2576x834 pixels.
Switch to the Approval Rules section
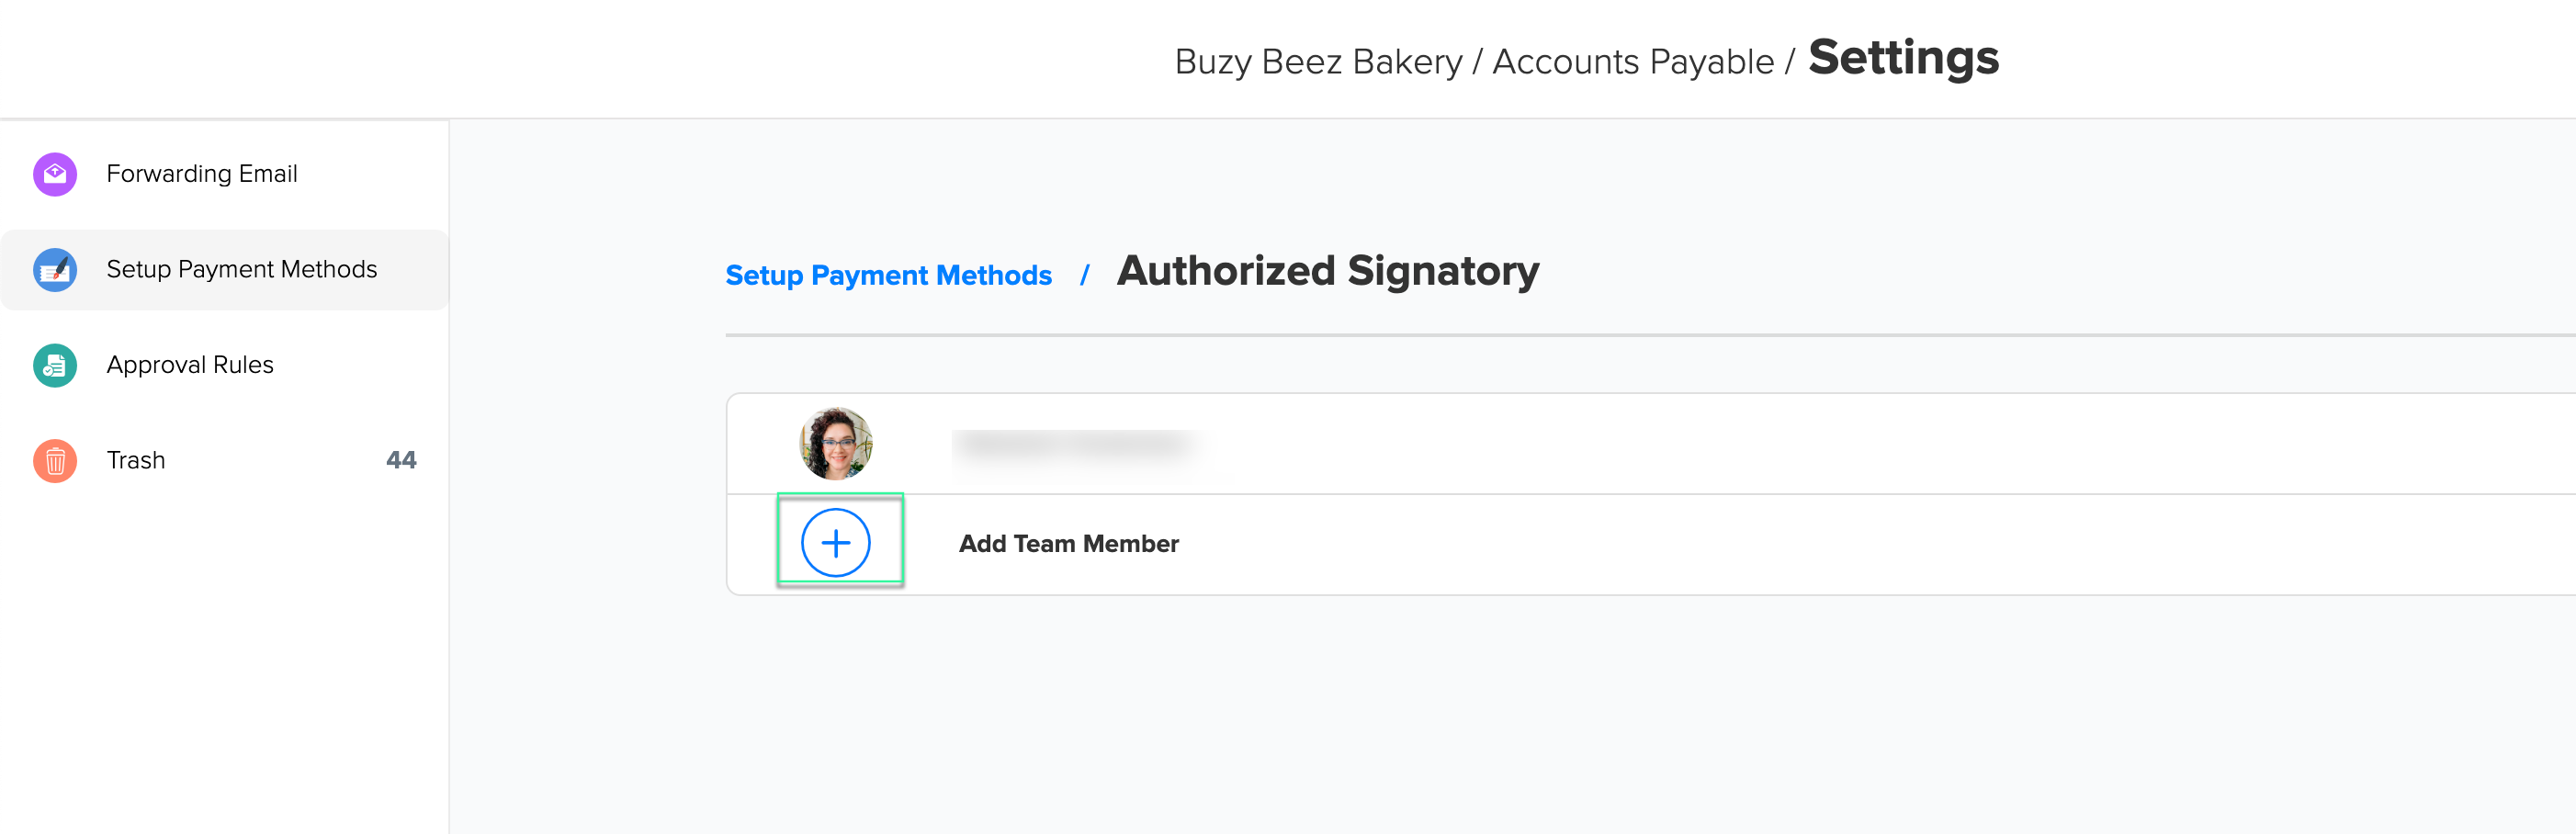190,364
